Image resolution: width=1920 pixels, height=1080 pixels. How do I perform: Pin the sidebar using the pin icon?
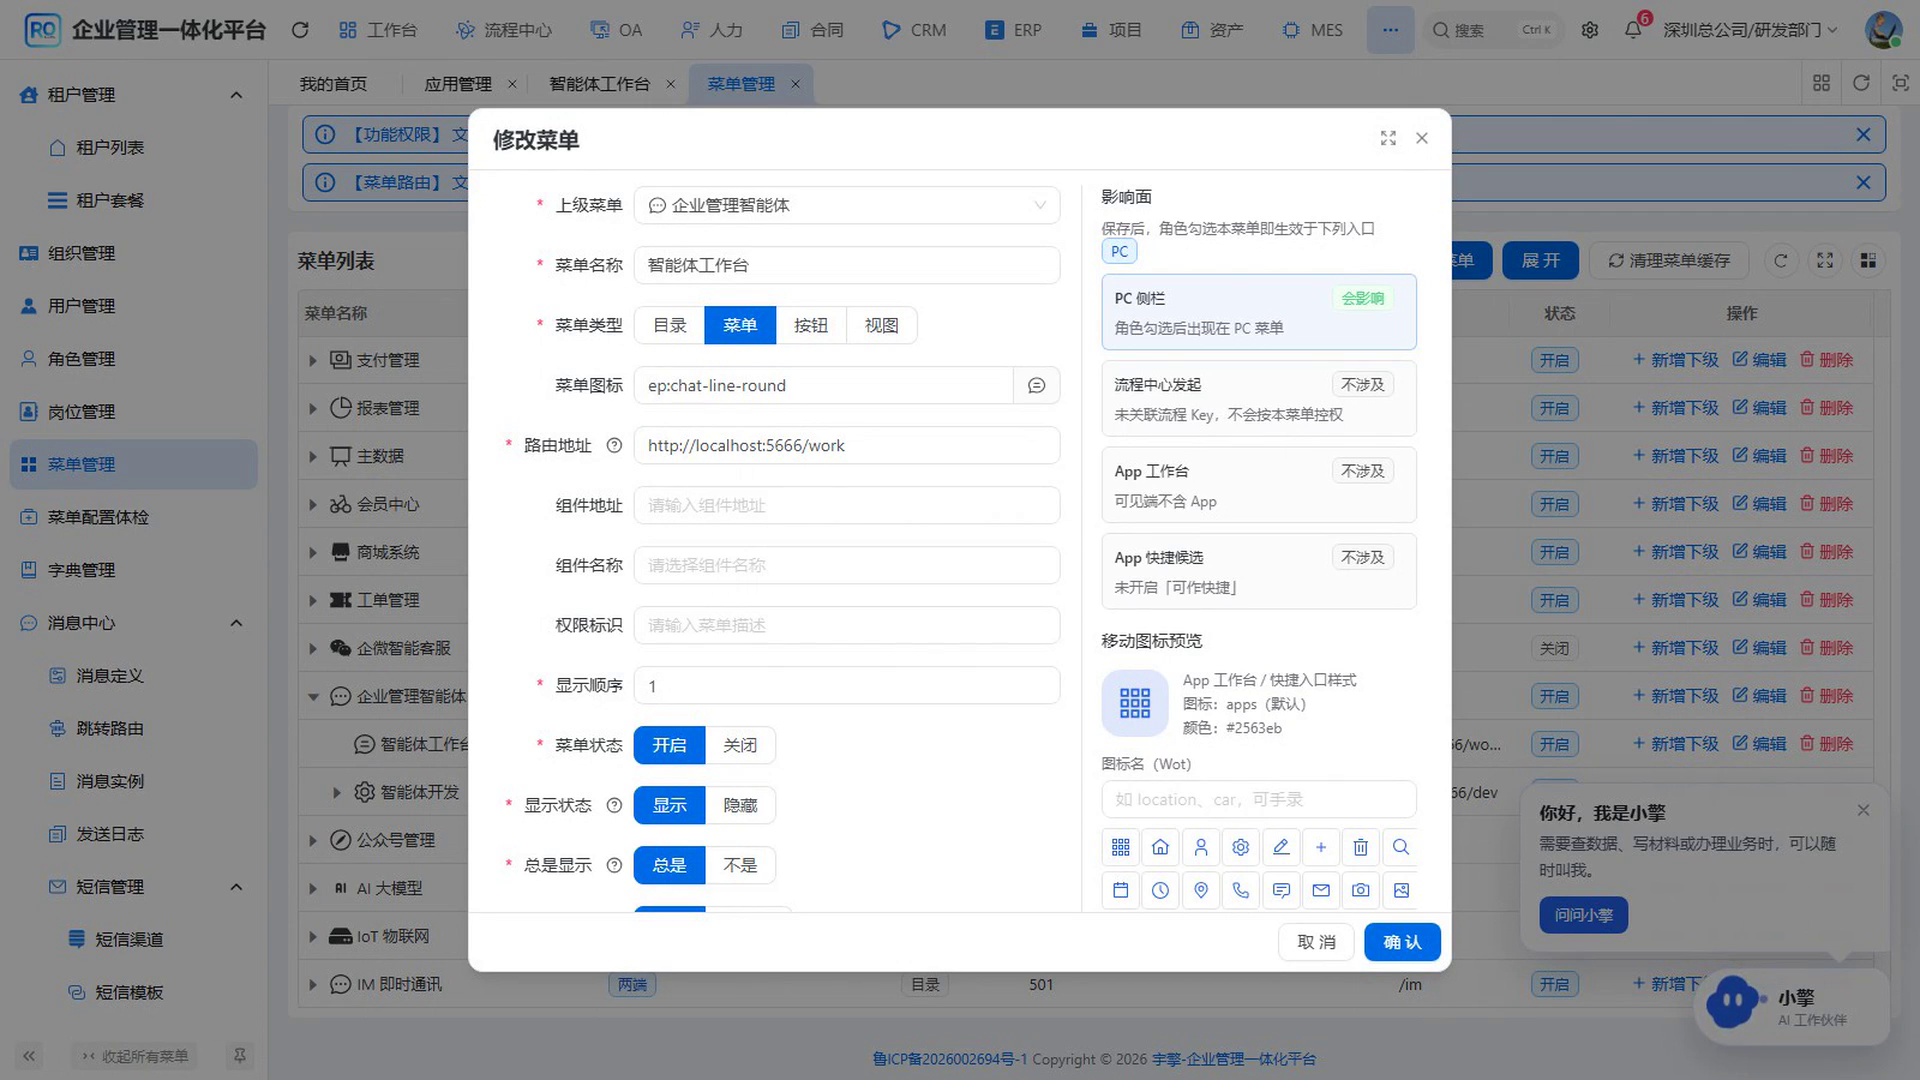(239, 1055)
